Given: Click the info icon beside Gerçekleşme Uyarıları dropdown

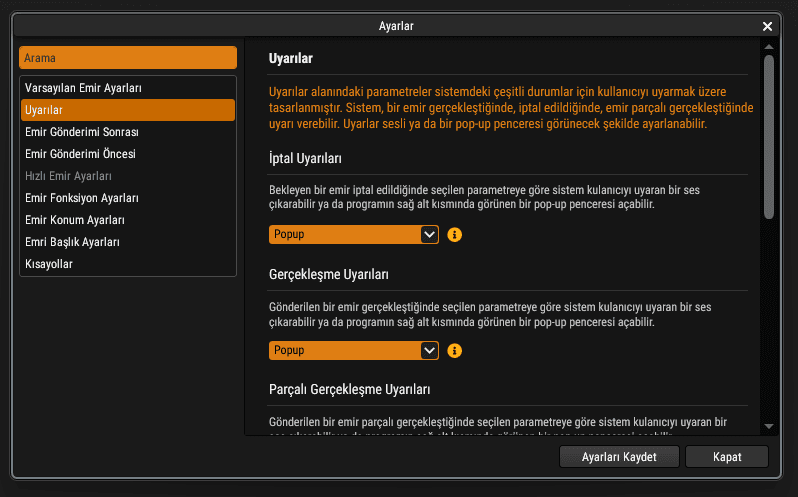Looking at the screenshot, I should [454, 350].
